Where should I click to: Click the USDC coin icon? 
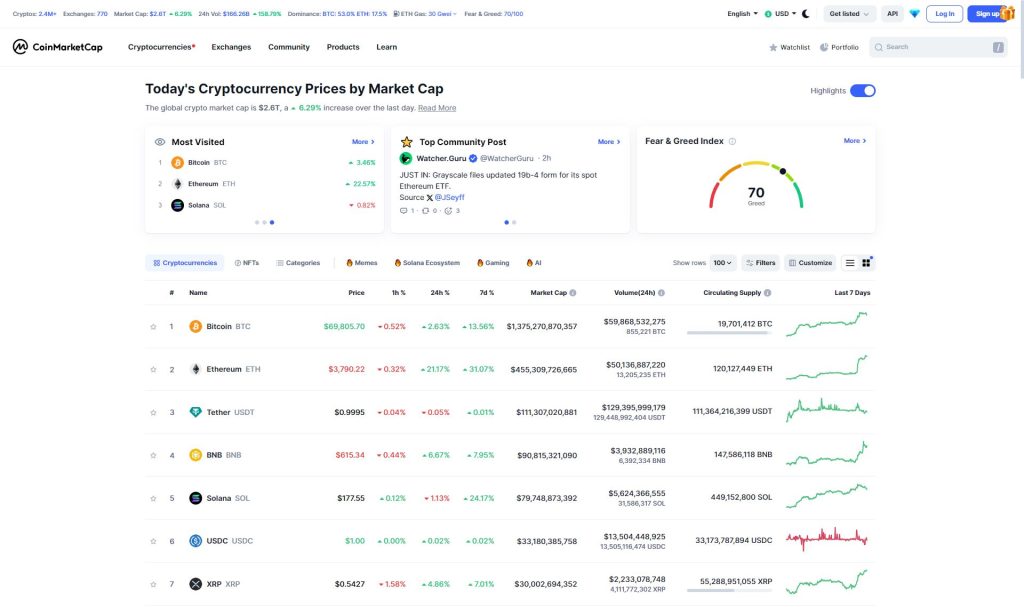tap(195, 541)
